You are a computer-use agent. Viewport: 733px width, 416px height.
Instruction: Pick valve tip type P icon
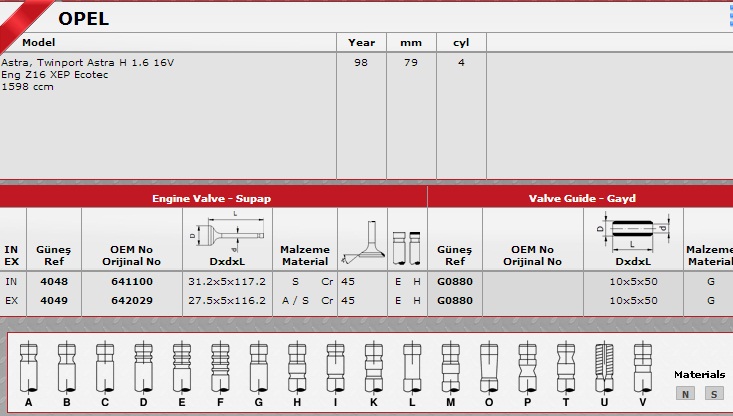pos(527,366)
